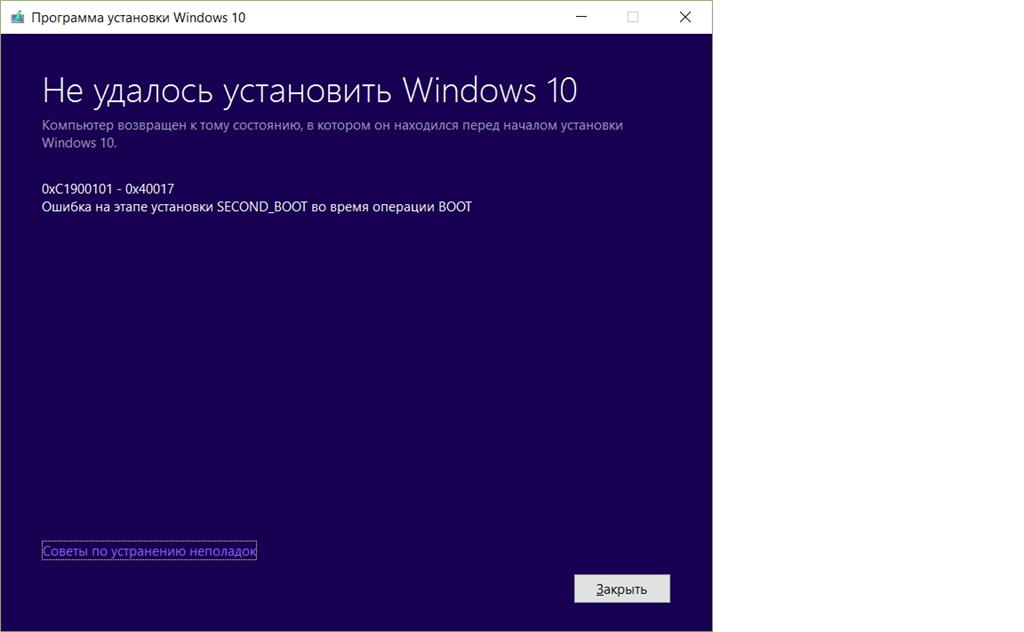Click the disabled maximize button in the title bar
The image size is (1024, 632).
(633, 17)
